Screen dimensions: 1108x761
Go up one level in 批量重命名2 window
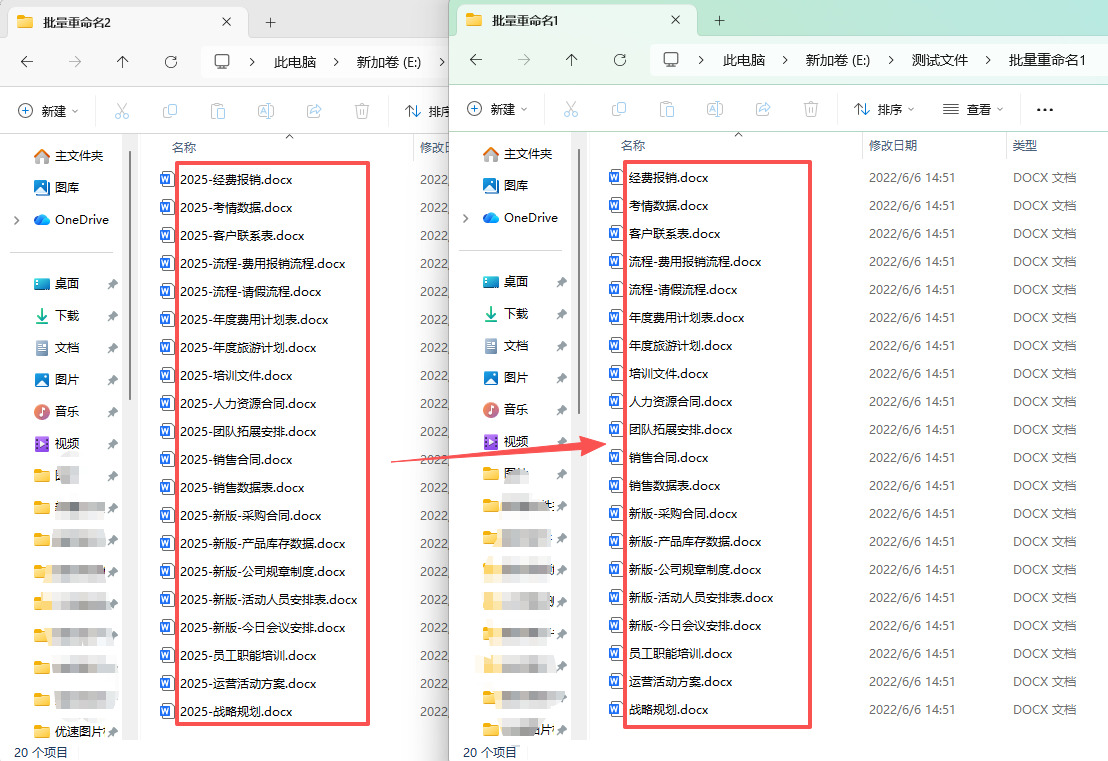pos(122,62)
